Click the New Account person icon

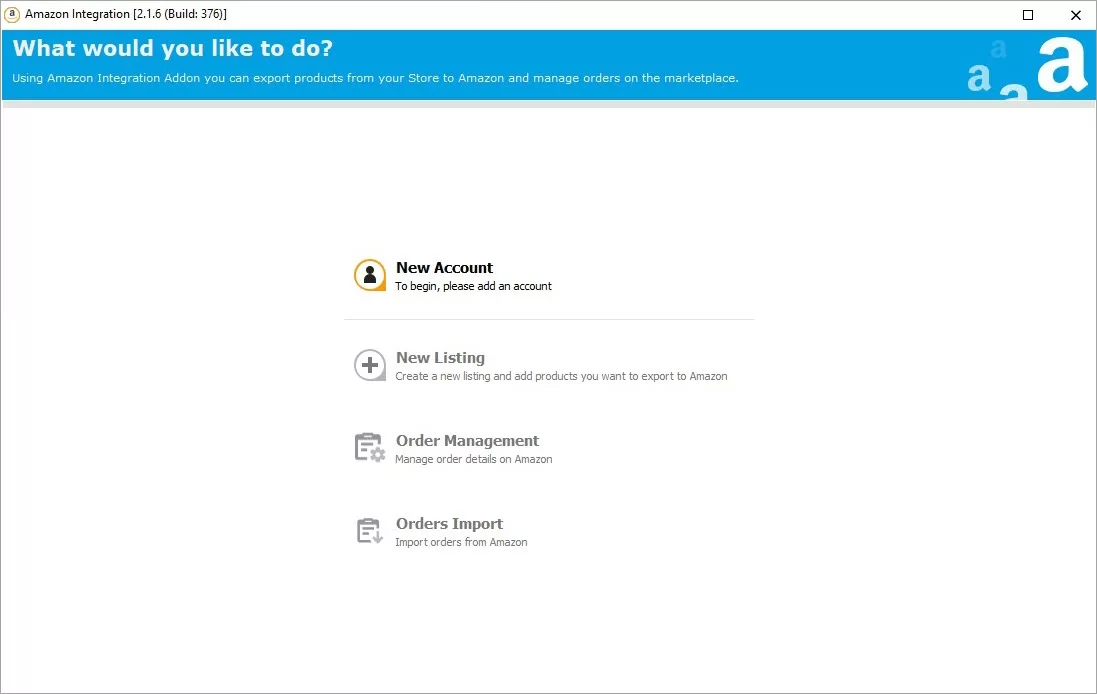pyautogui.click(x=369, y=275)
